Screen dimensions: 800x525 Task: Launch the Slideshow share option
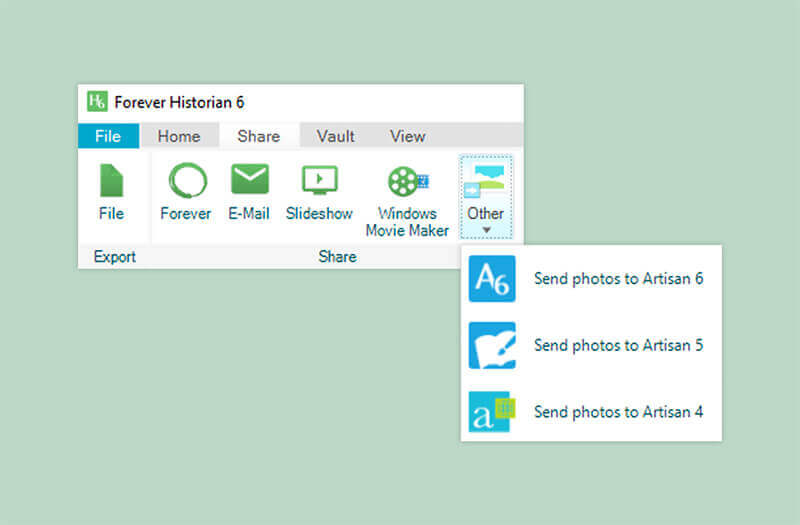pyautogui.click(x=319, y=192)
